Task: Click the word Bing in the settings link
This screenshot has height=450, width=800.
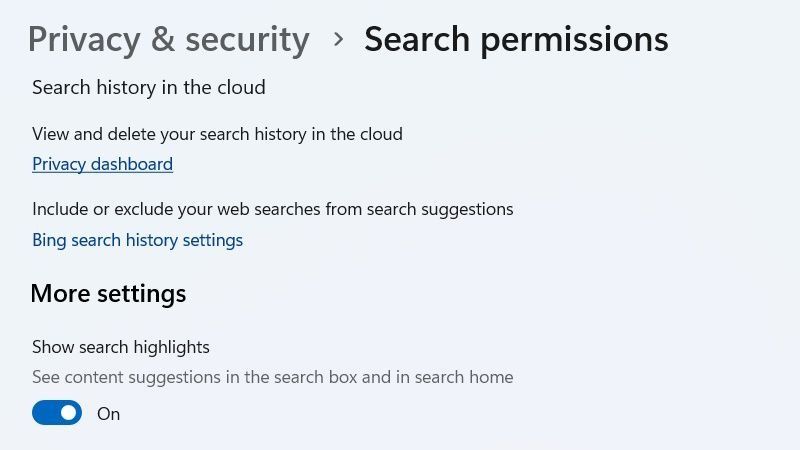Action: [x=49, y=240]
